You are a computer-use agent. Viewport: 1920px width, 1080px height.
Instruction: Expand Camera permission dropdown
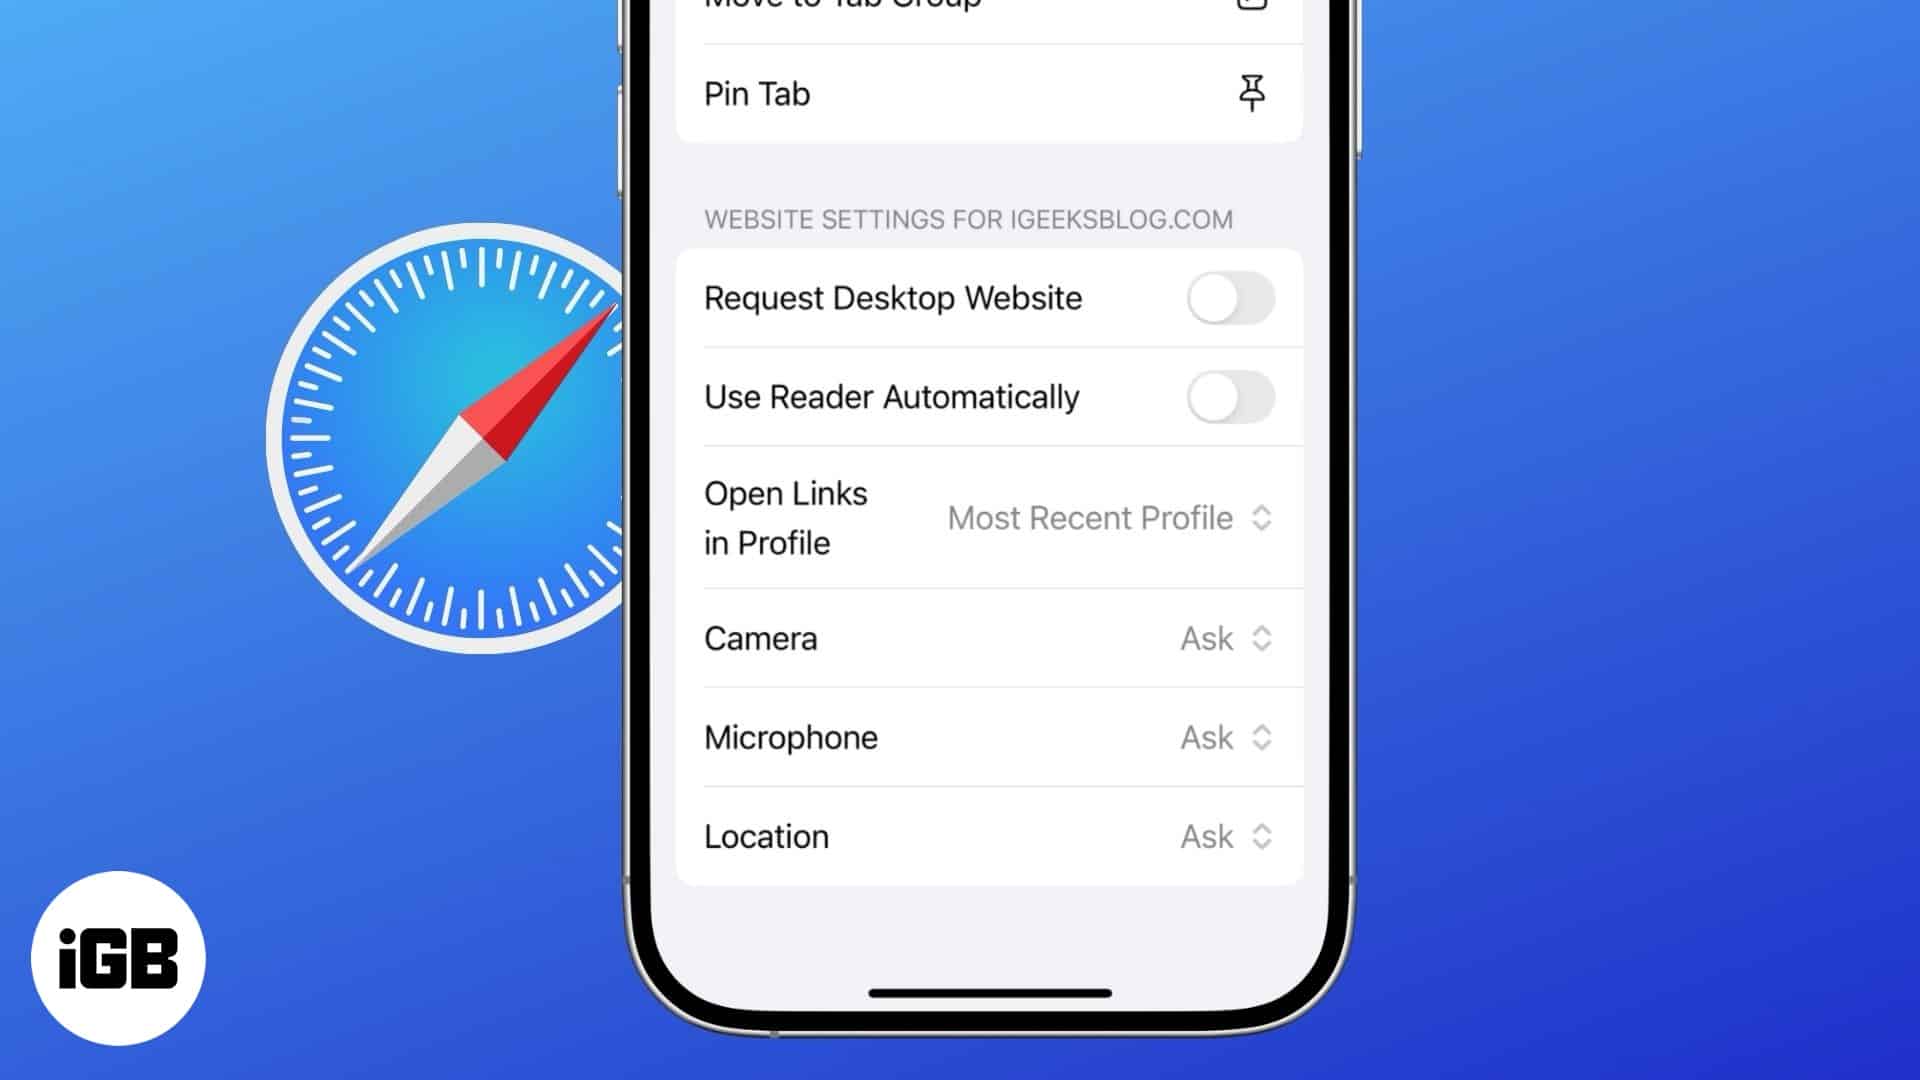click(1224, 638)
